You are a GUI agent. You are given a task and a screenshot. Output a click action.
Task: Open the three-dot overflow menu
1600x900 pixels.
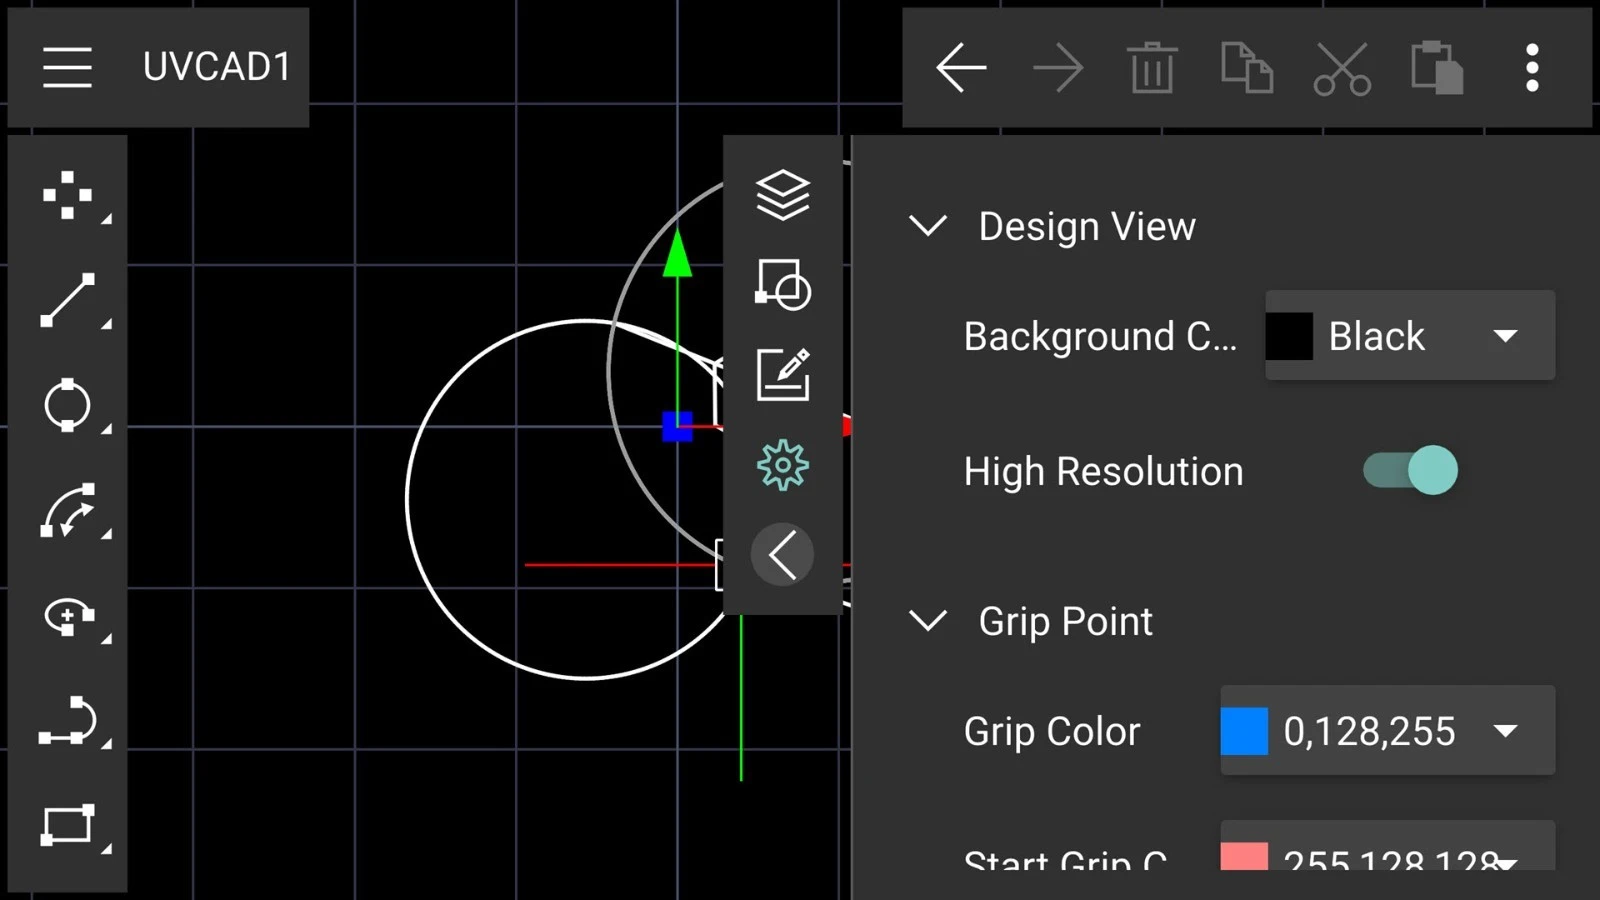[x=1531, y=68]
